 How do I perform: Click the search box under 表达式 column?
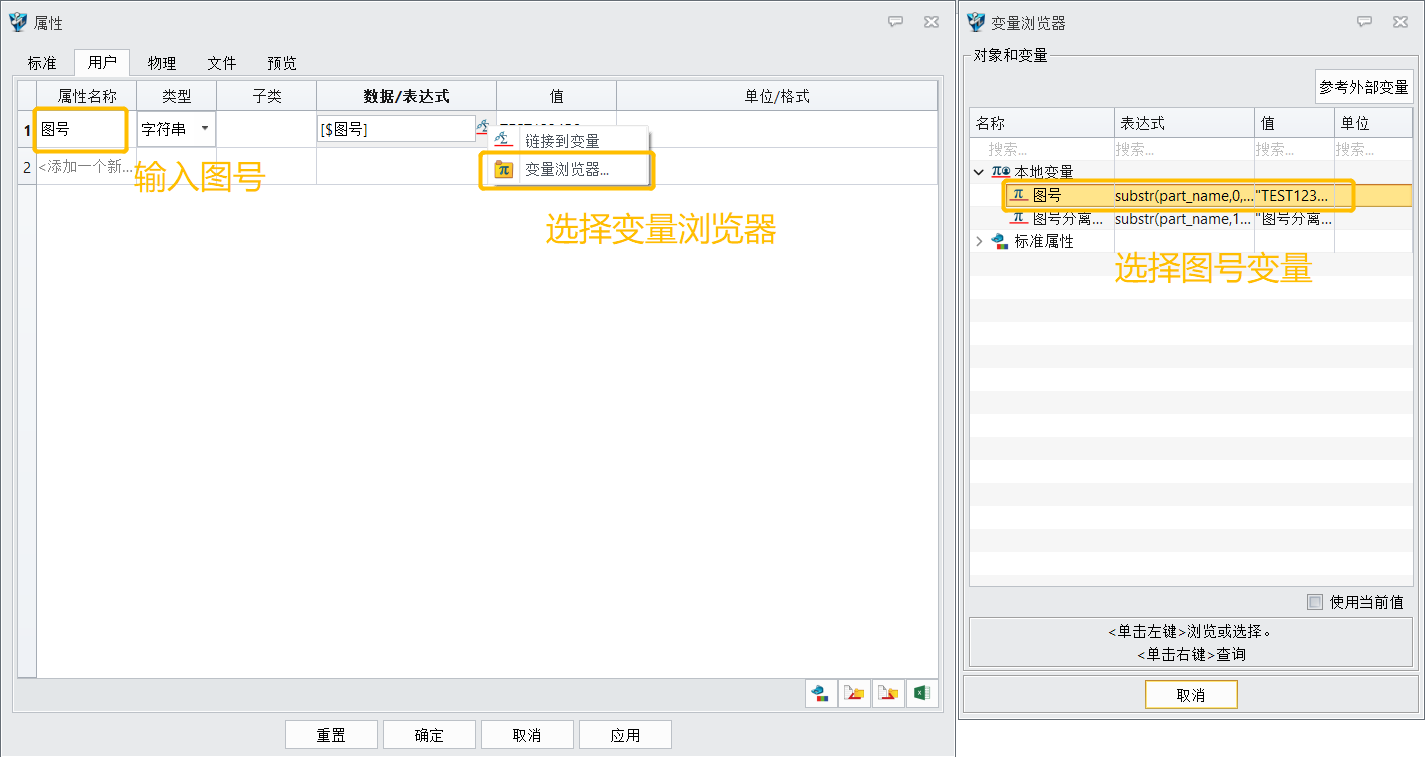pyautogui.click(x=1185, y=149)
